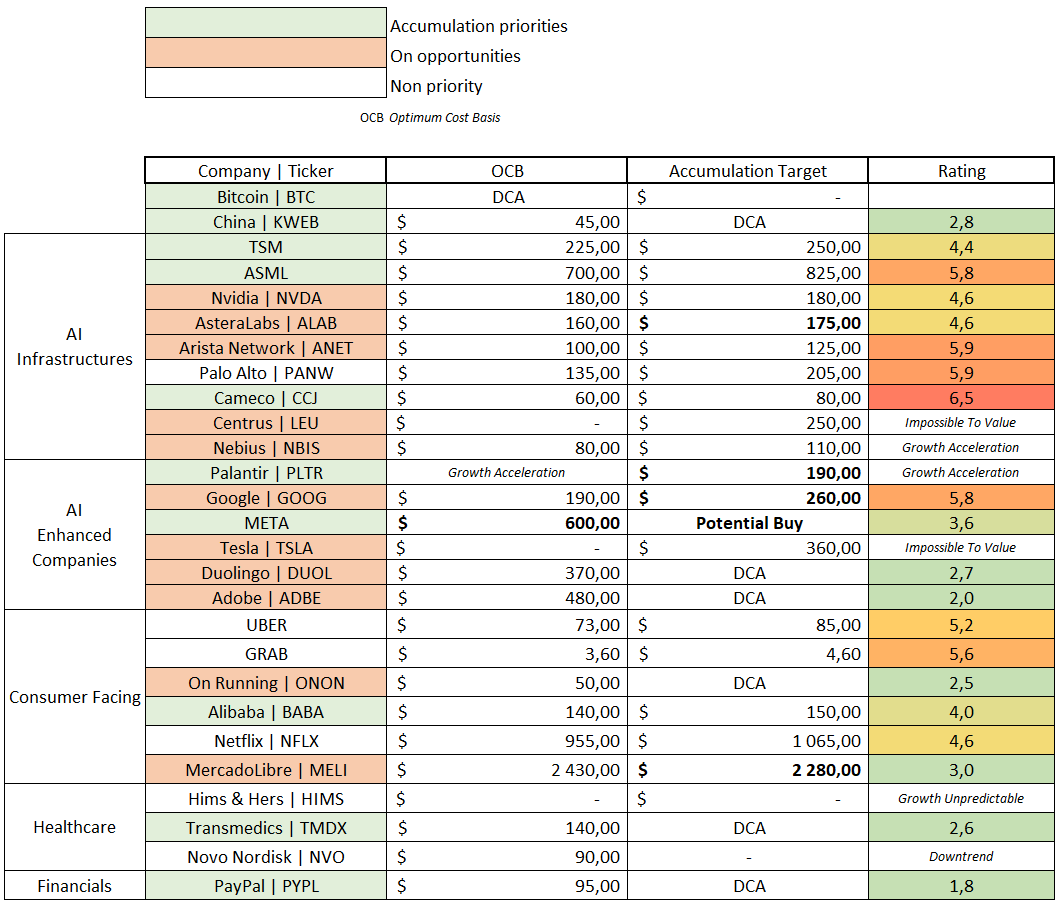
Task: Select the TSM company cell
Action: click(265, 247)
